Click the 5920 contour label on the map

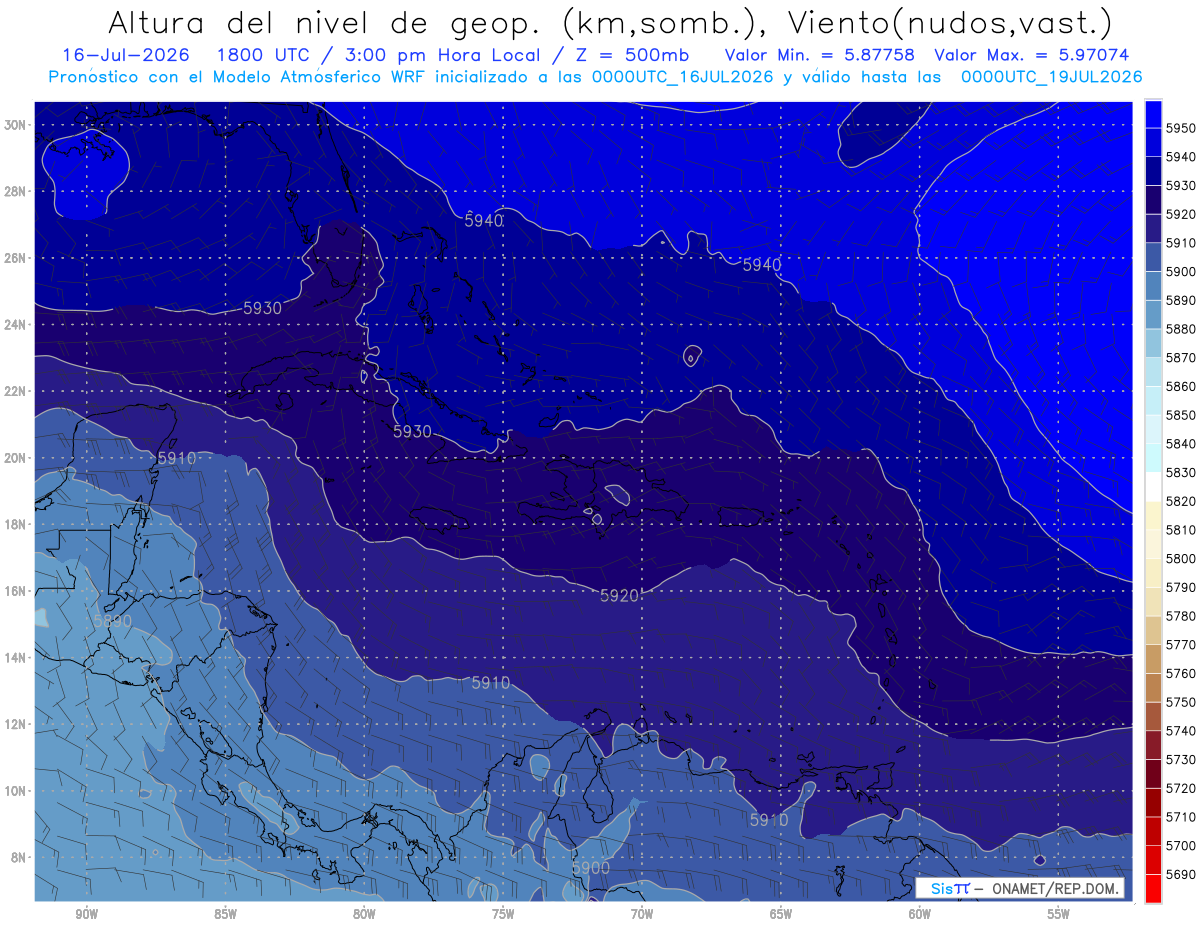(x=619, y=596)
